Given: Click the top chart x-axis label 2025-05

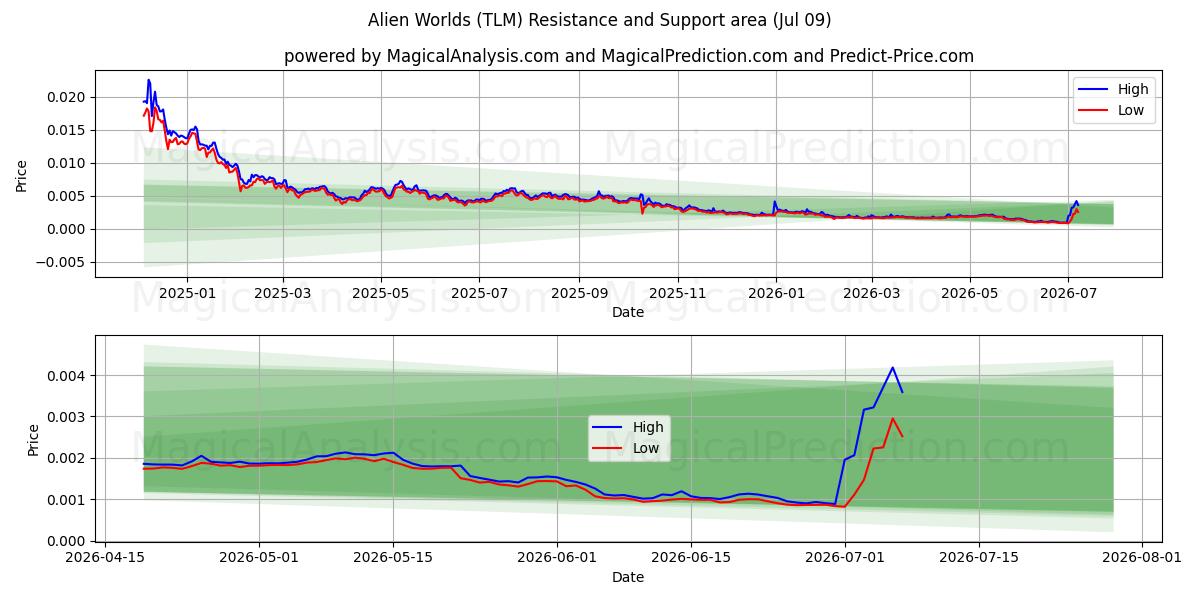Looking at the screenshot, I should tap(381, 294).
